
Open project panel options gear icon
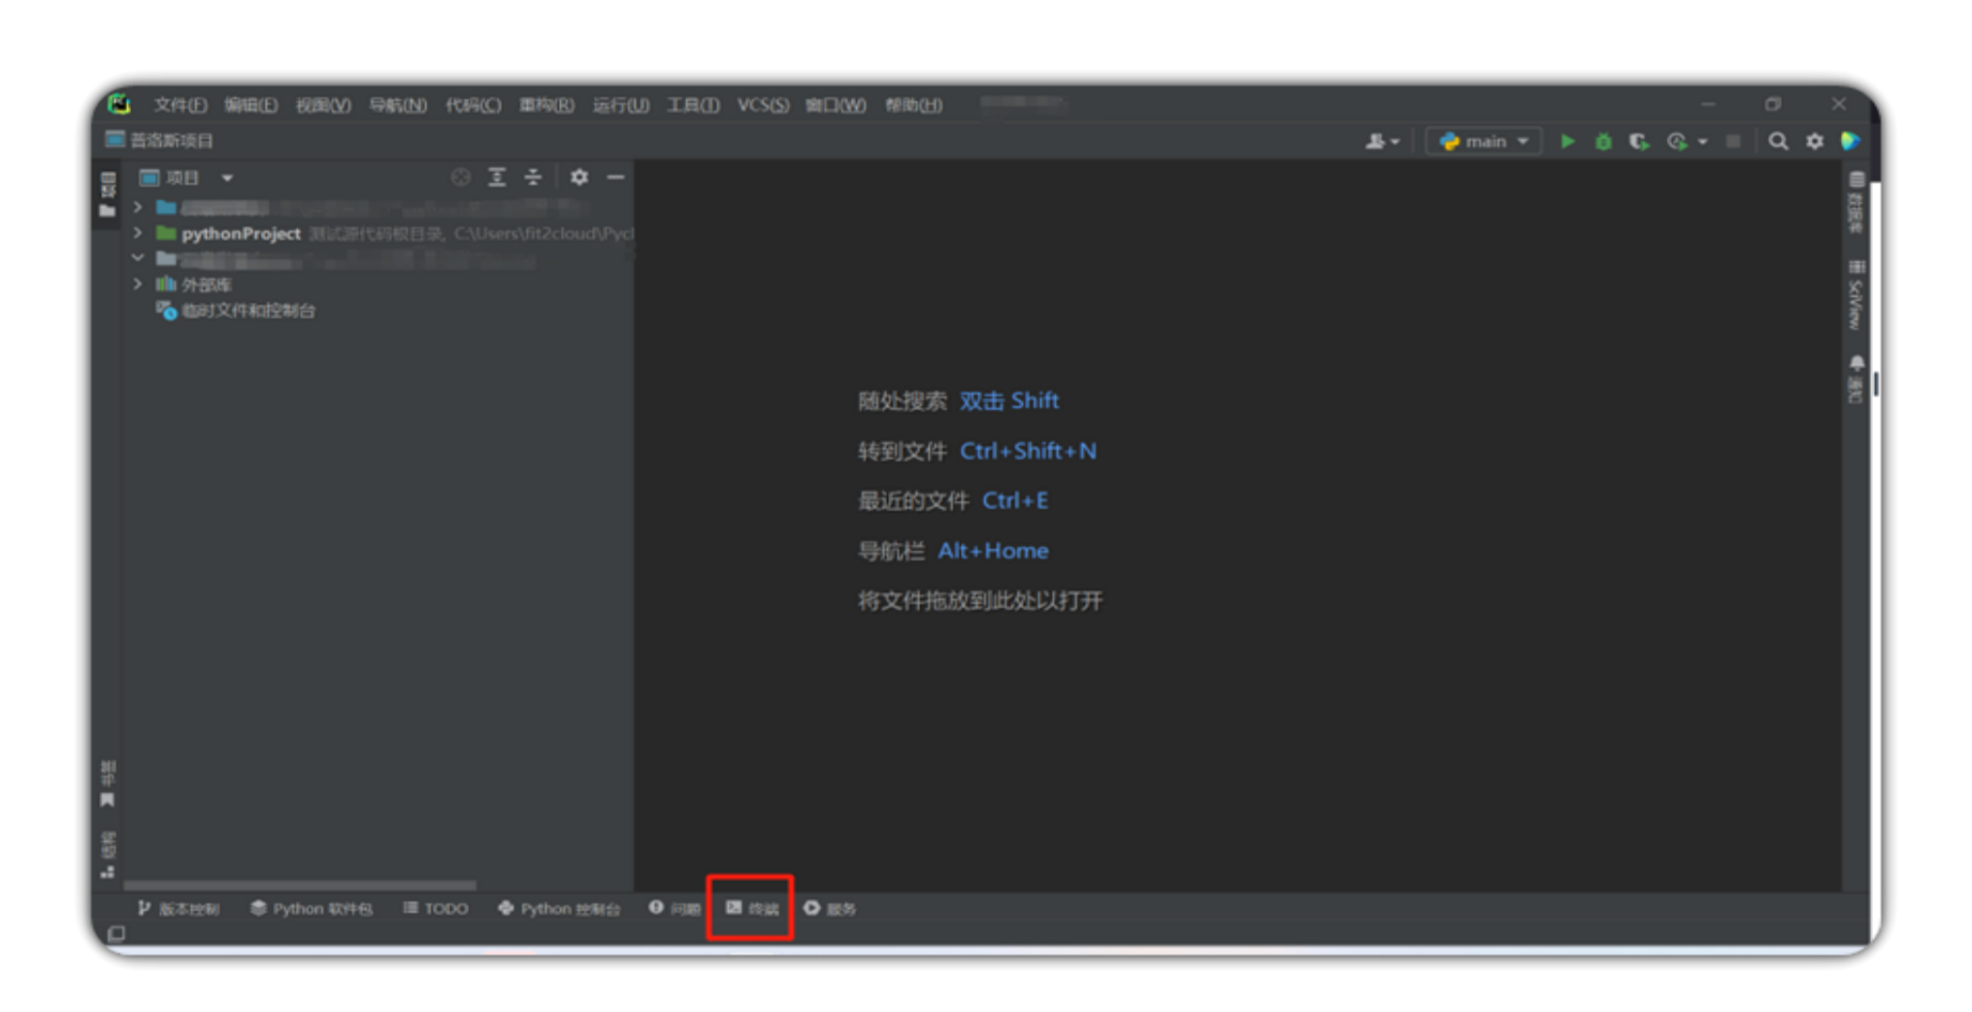tap(579, 177)
